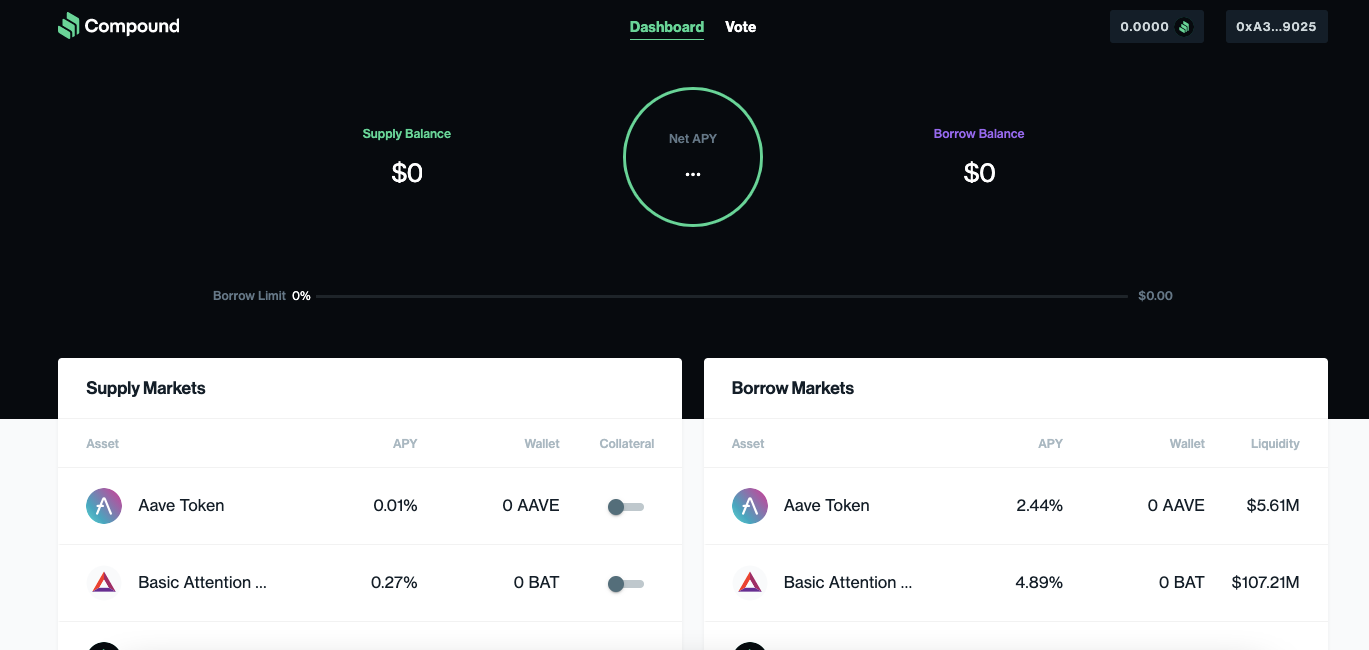
Task: Click the APY column header in Borrow Markets
Action: [1050, 444]
